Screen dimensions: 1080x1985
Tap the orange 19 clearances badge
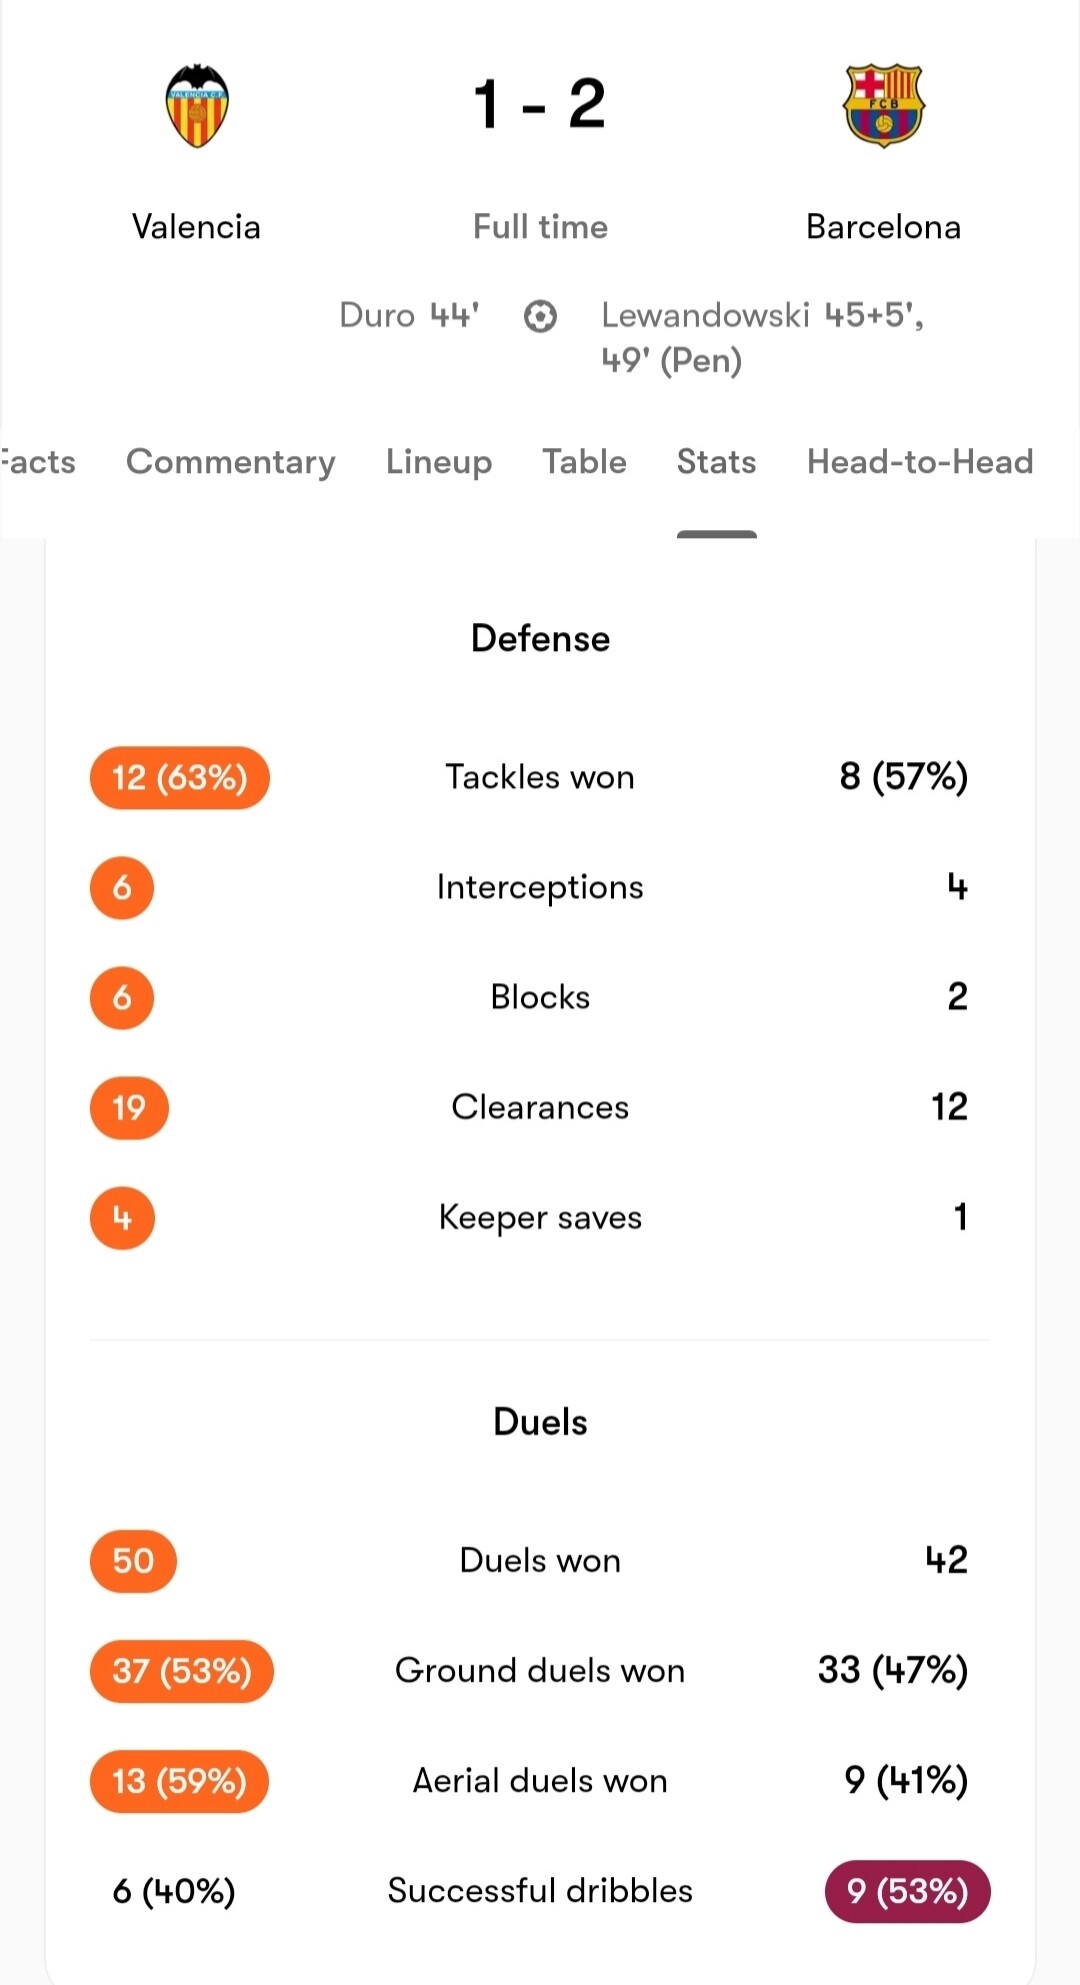[129, 1108]
